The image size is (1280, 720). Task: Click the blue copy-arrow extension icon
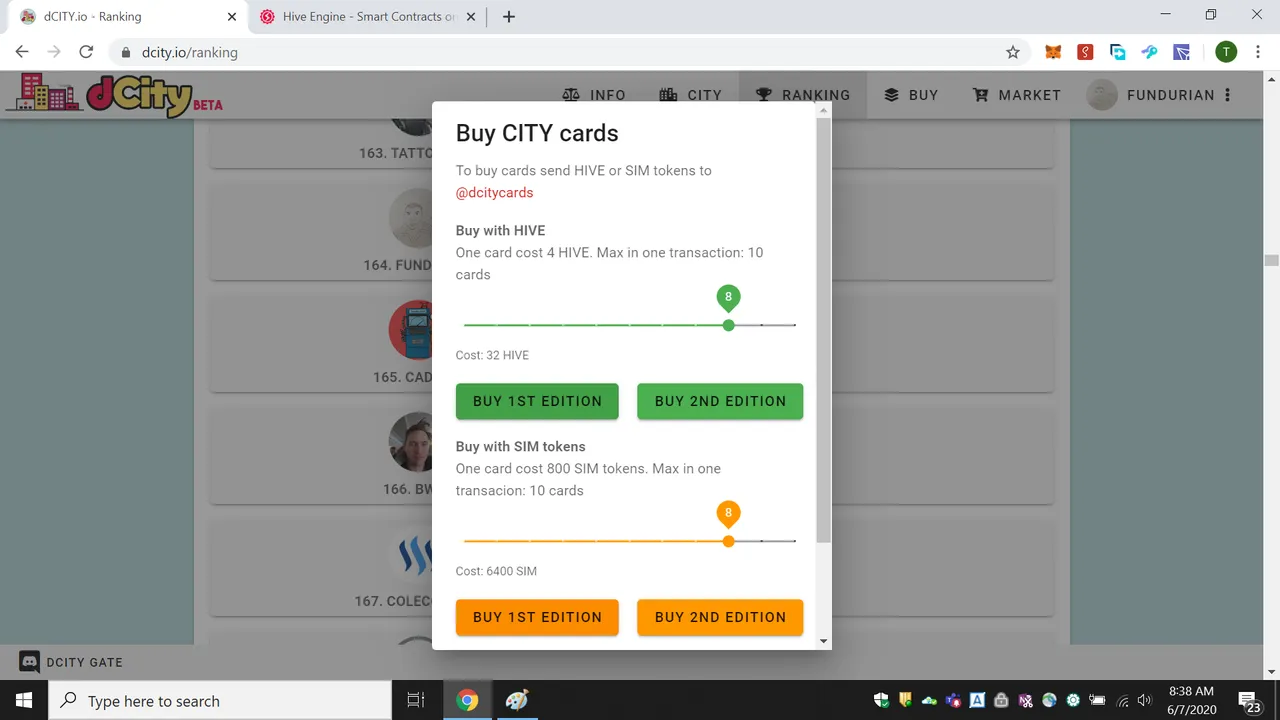point(1117,52)
